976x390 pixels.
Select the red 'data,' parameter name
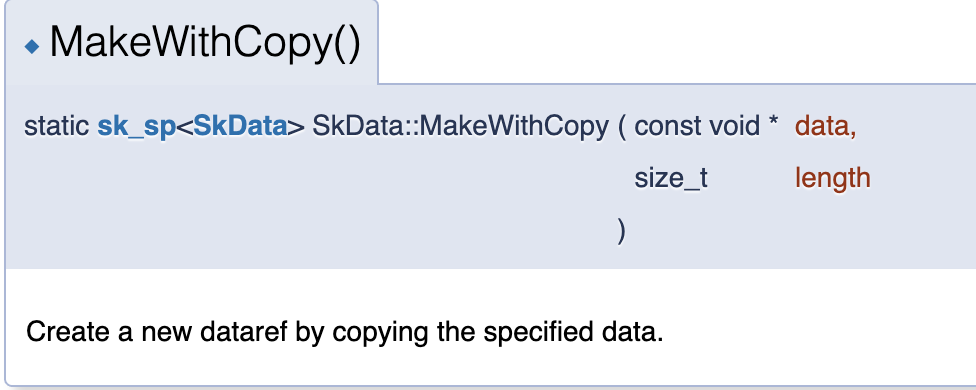pos(826,127)
